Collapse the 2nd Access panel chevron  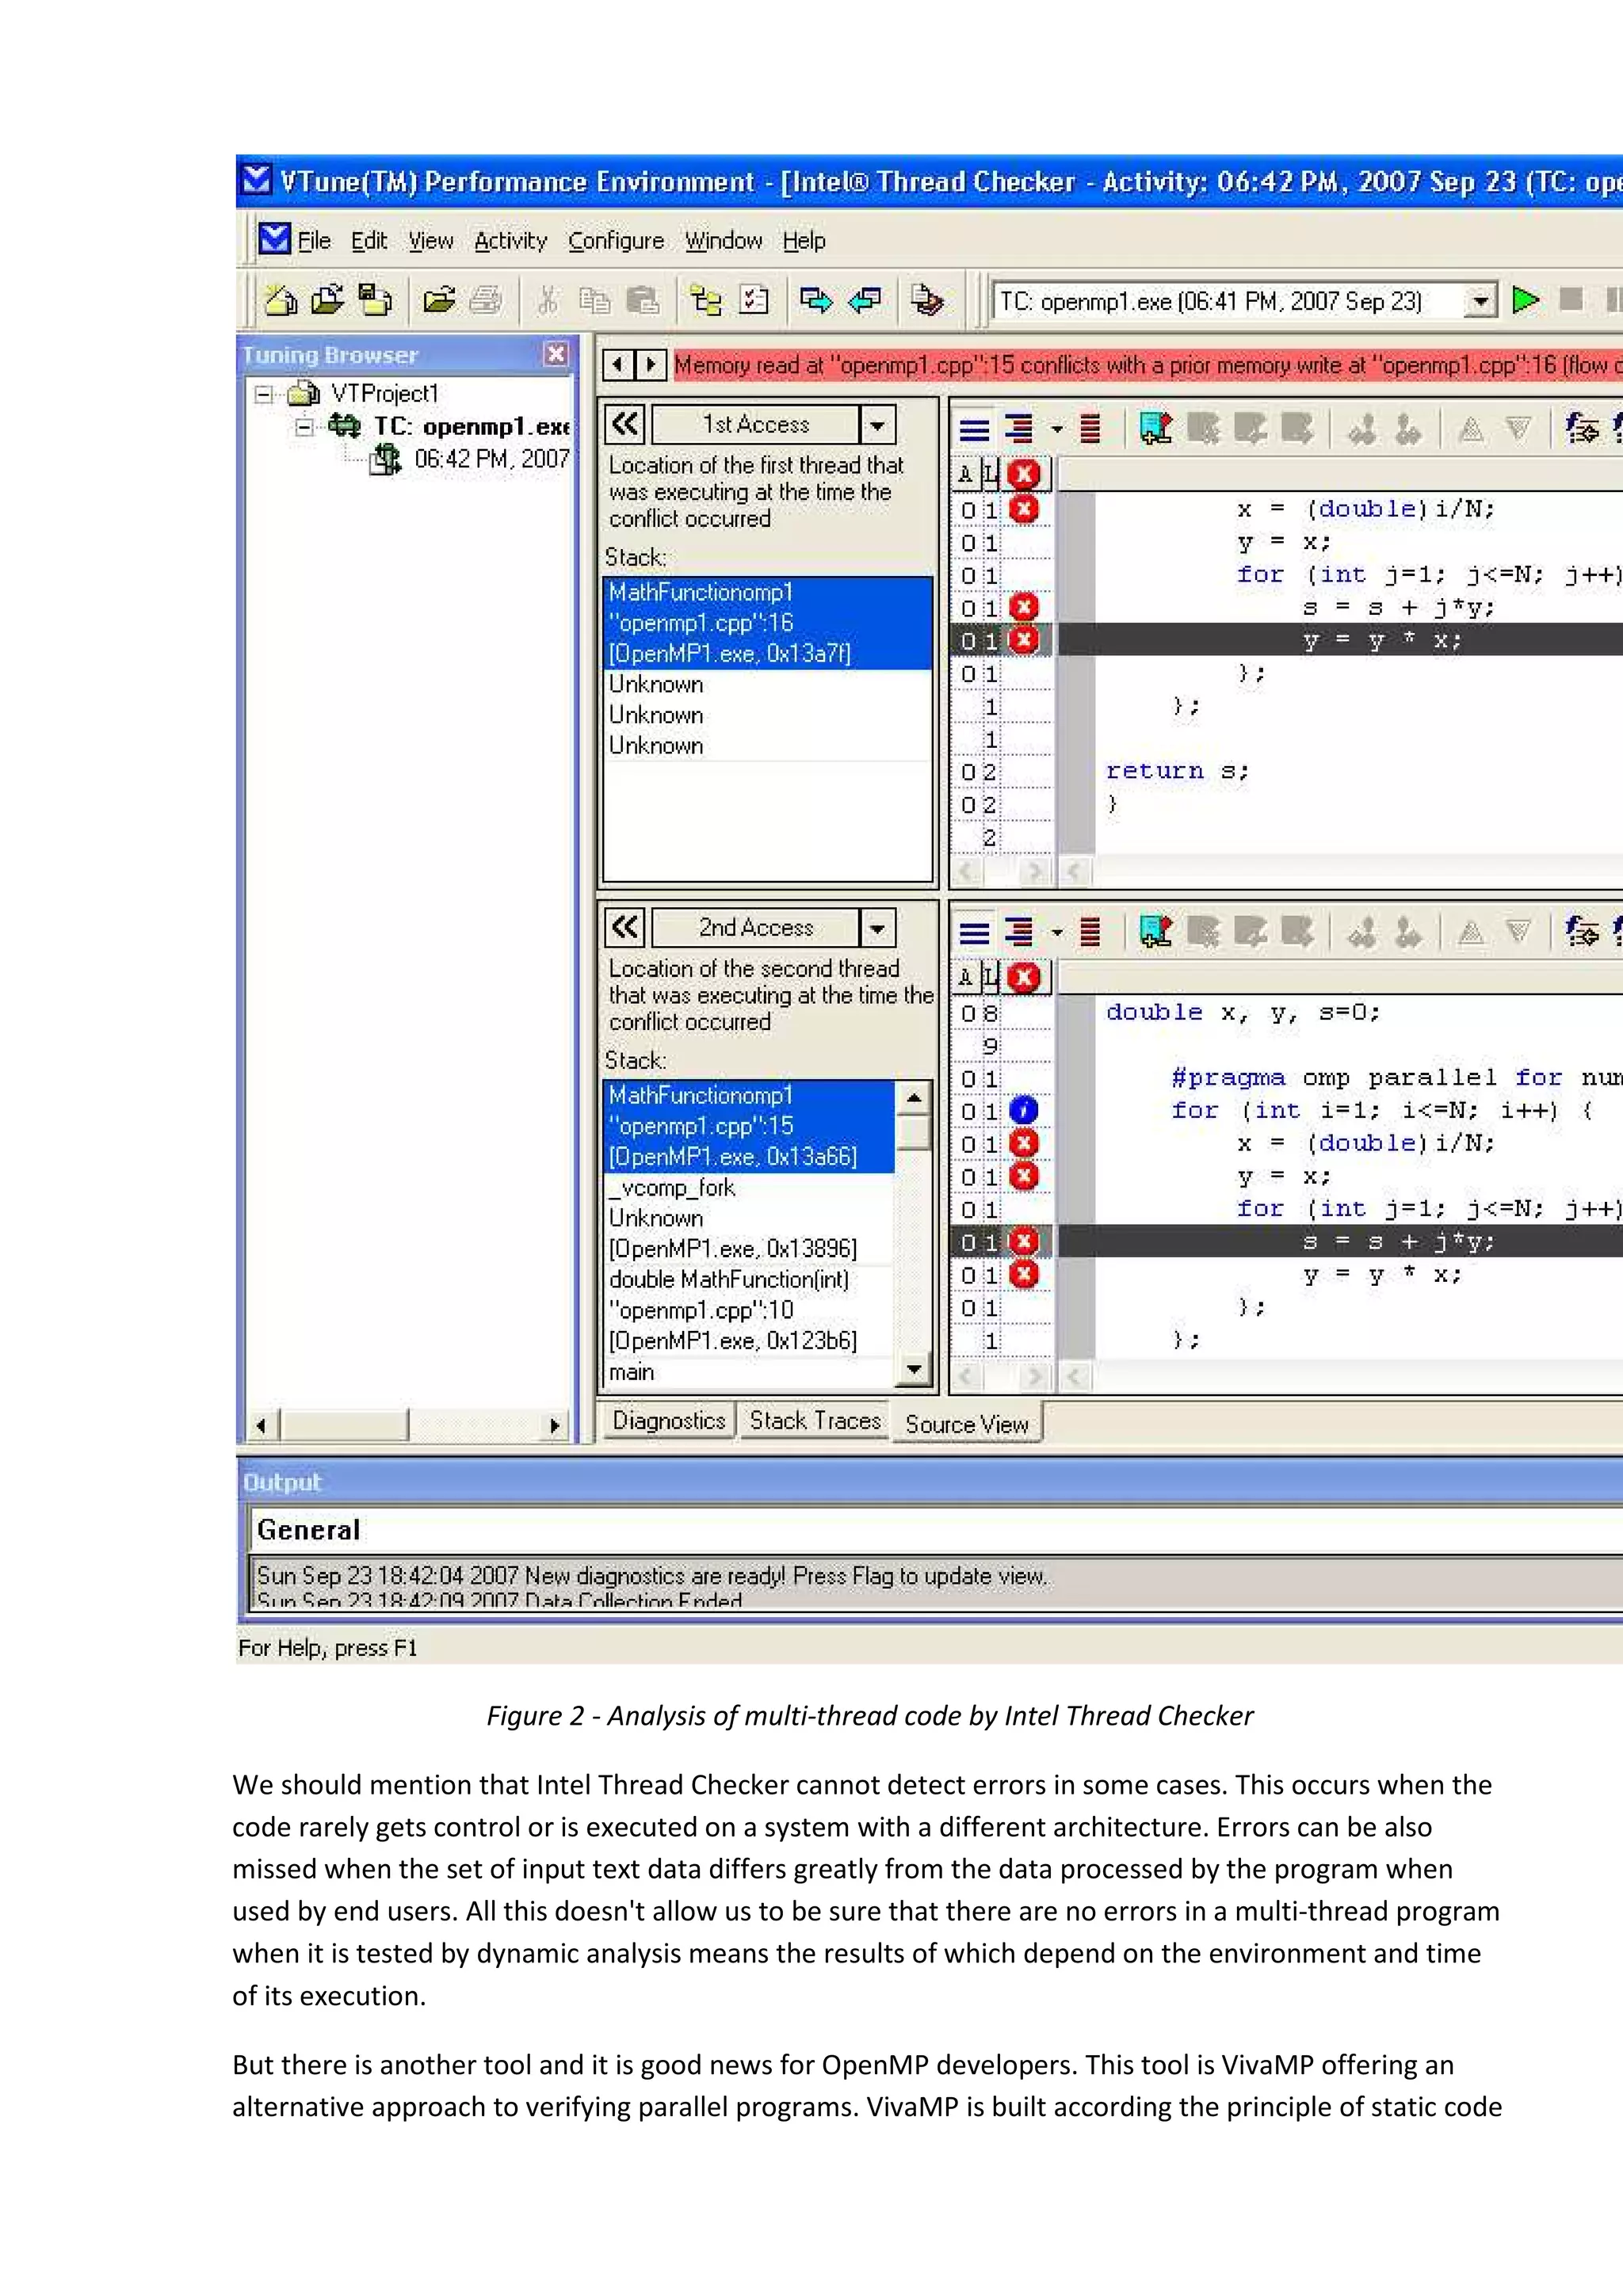point(625,927)
